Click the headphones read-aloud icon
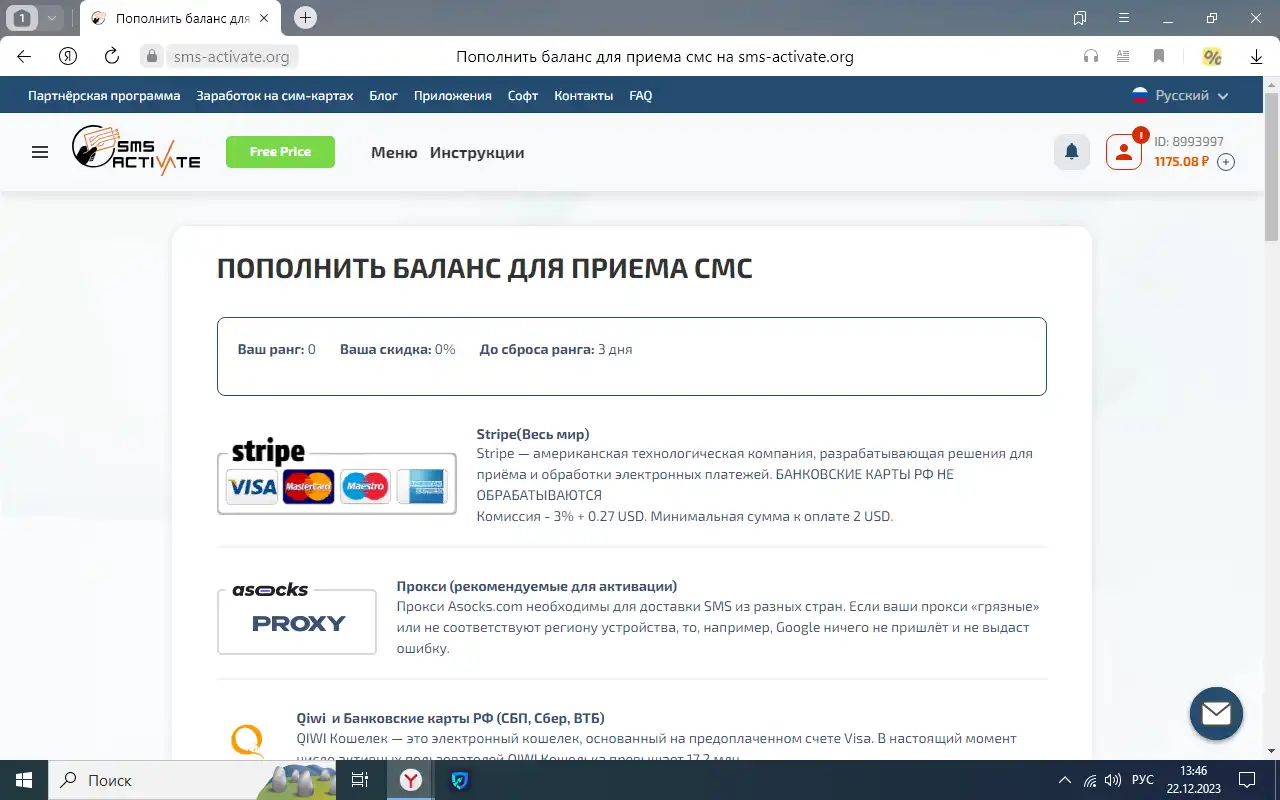 tap(1091, 57)
